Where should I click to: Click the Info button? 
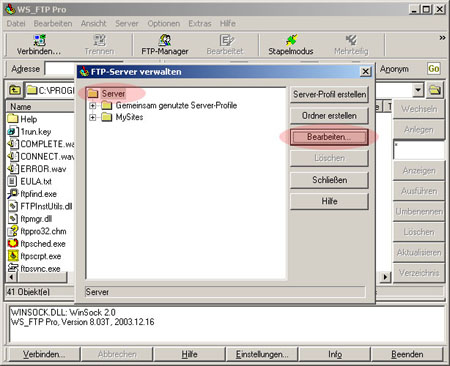coord(335,354)
